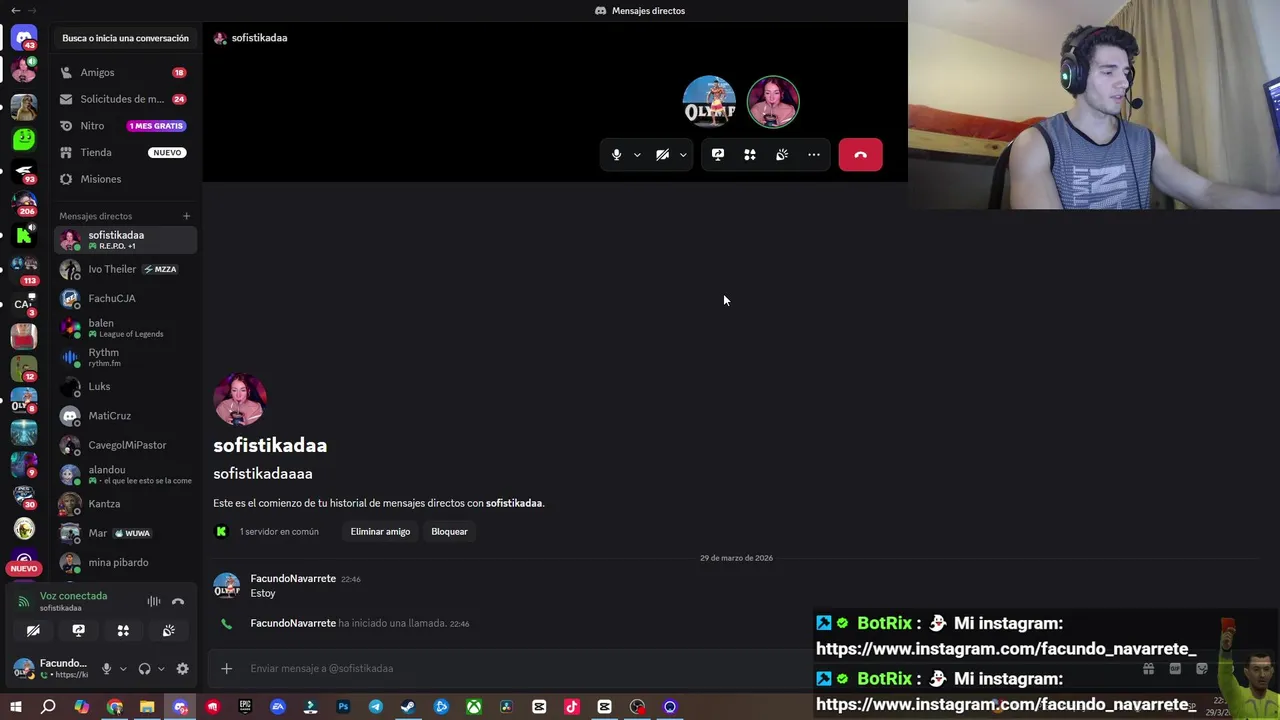Viewport: 1280px width, 720px height.
Task: Open Steam from taskbar
Action: coord(408,707)
